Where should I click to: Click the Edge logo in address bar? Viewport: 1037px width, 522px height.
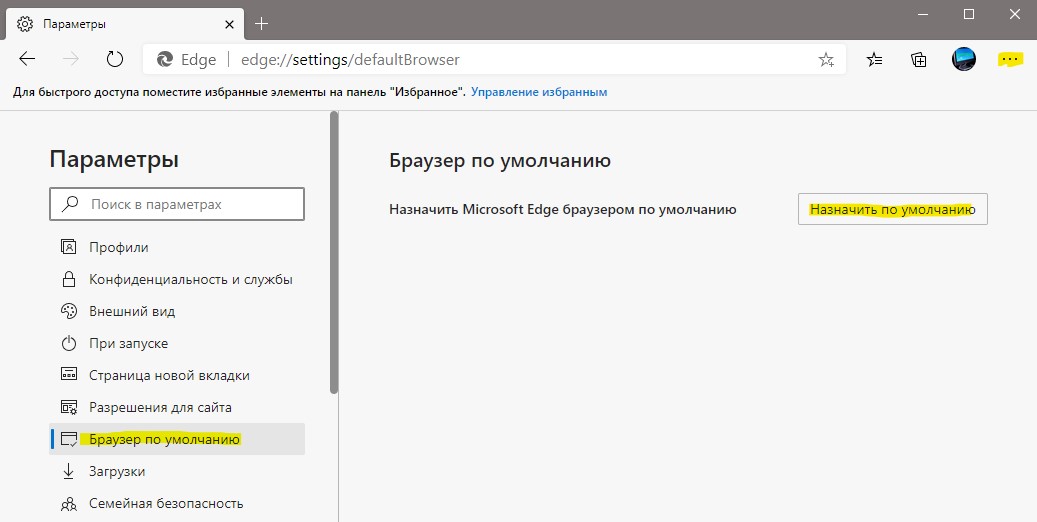click(x=165, y=60)
